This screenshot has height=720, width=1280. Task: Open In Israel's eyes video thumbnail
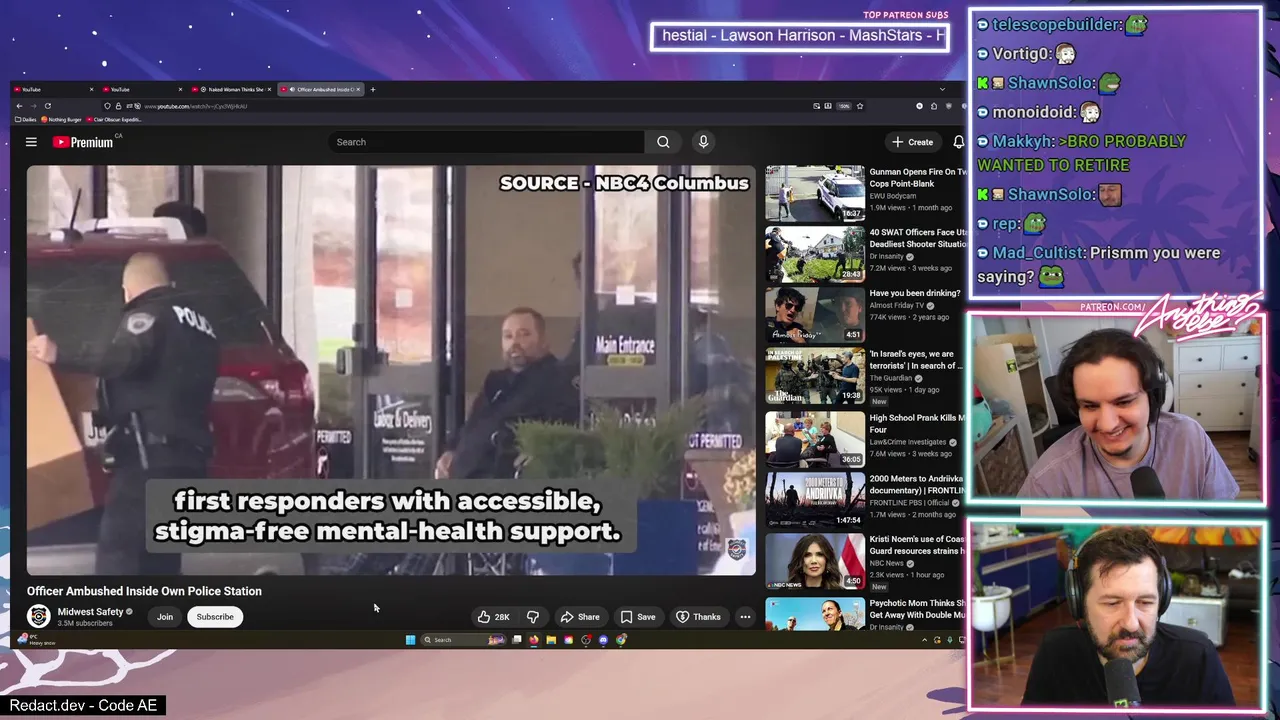coord(815,376)
